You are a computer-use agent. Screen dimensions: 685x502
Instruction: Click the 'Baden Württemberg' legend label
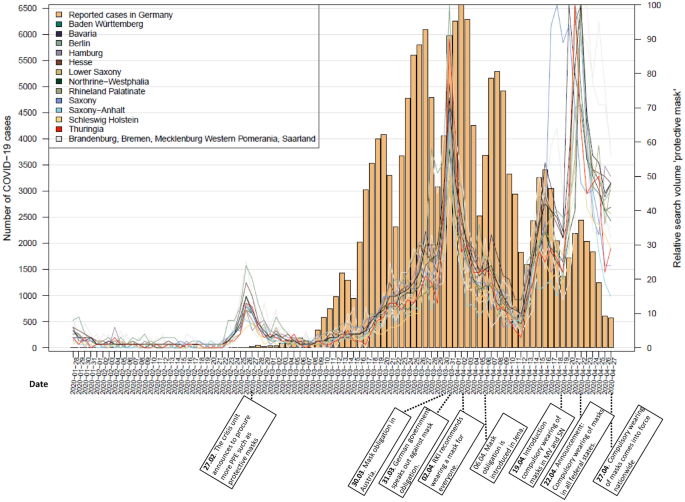pos(106,24)
